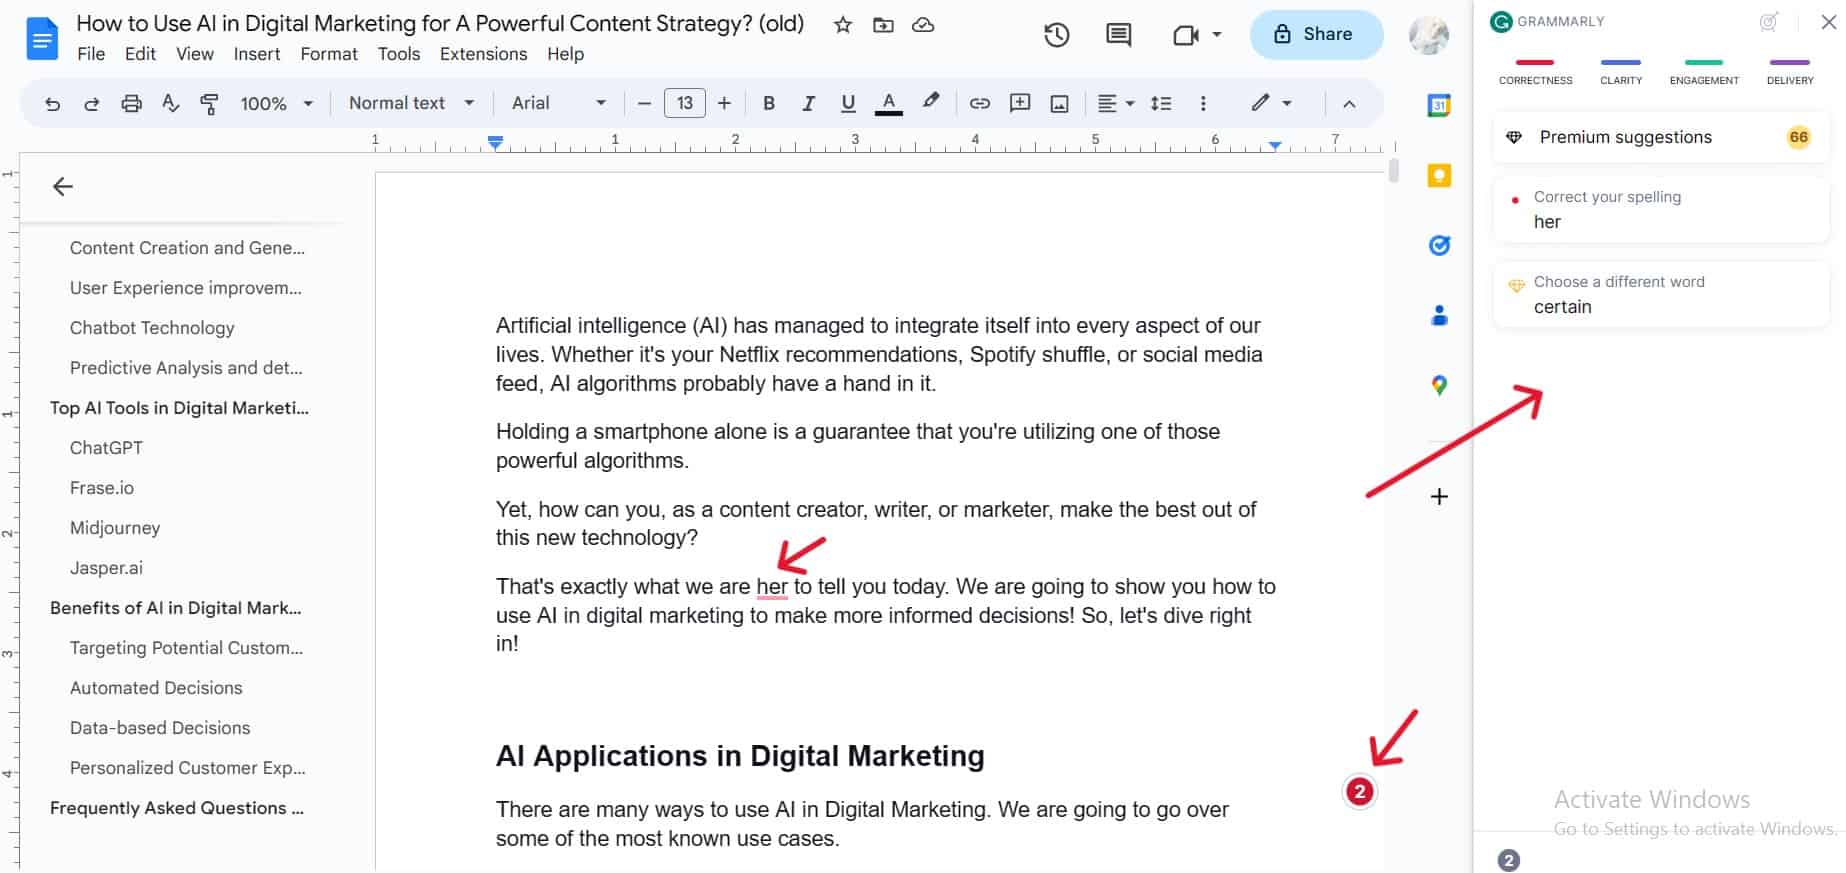
Task: Open the Premium suggestions card
Action: (x=1661, y=137)
